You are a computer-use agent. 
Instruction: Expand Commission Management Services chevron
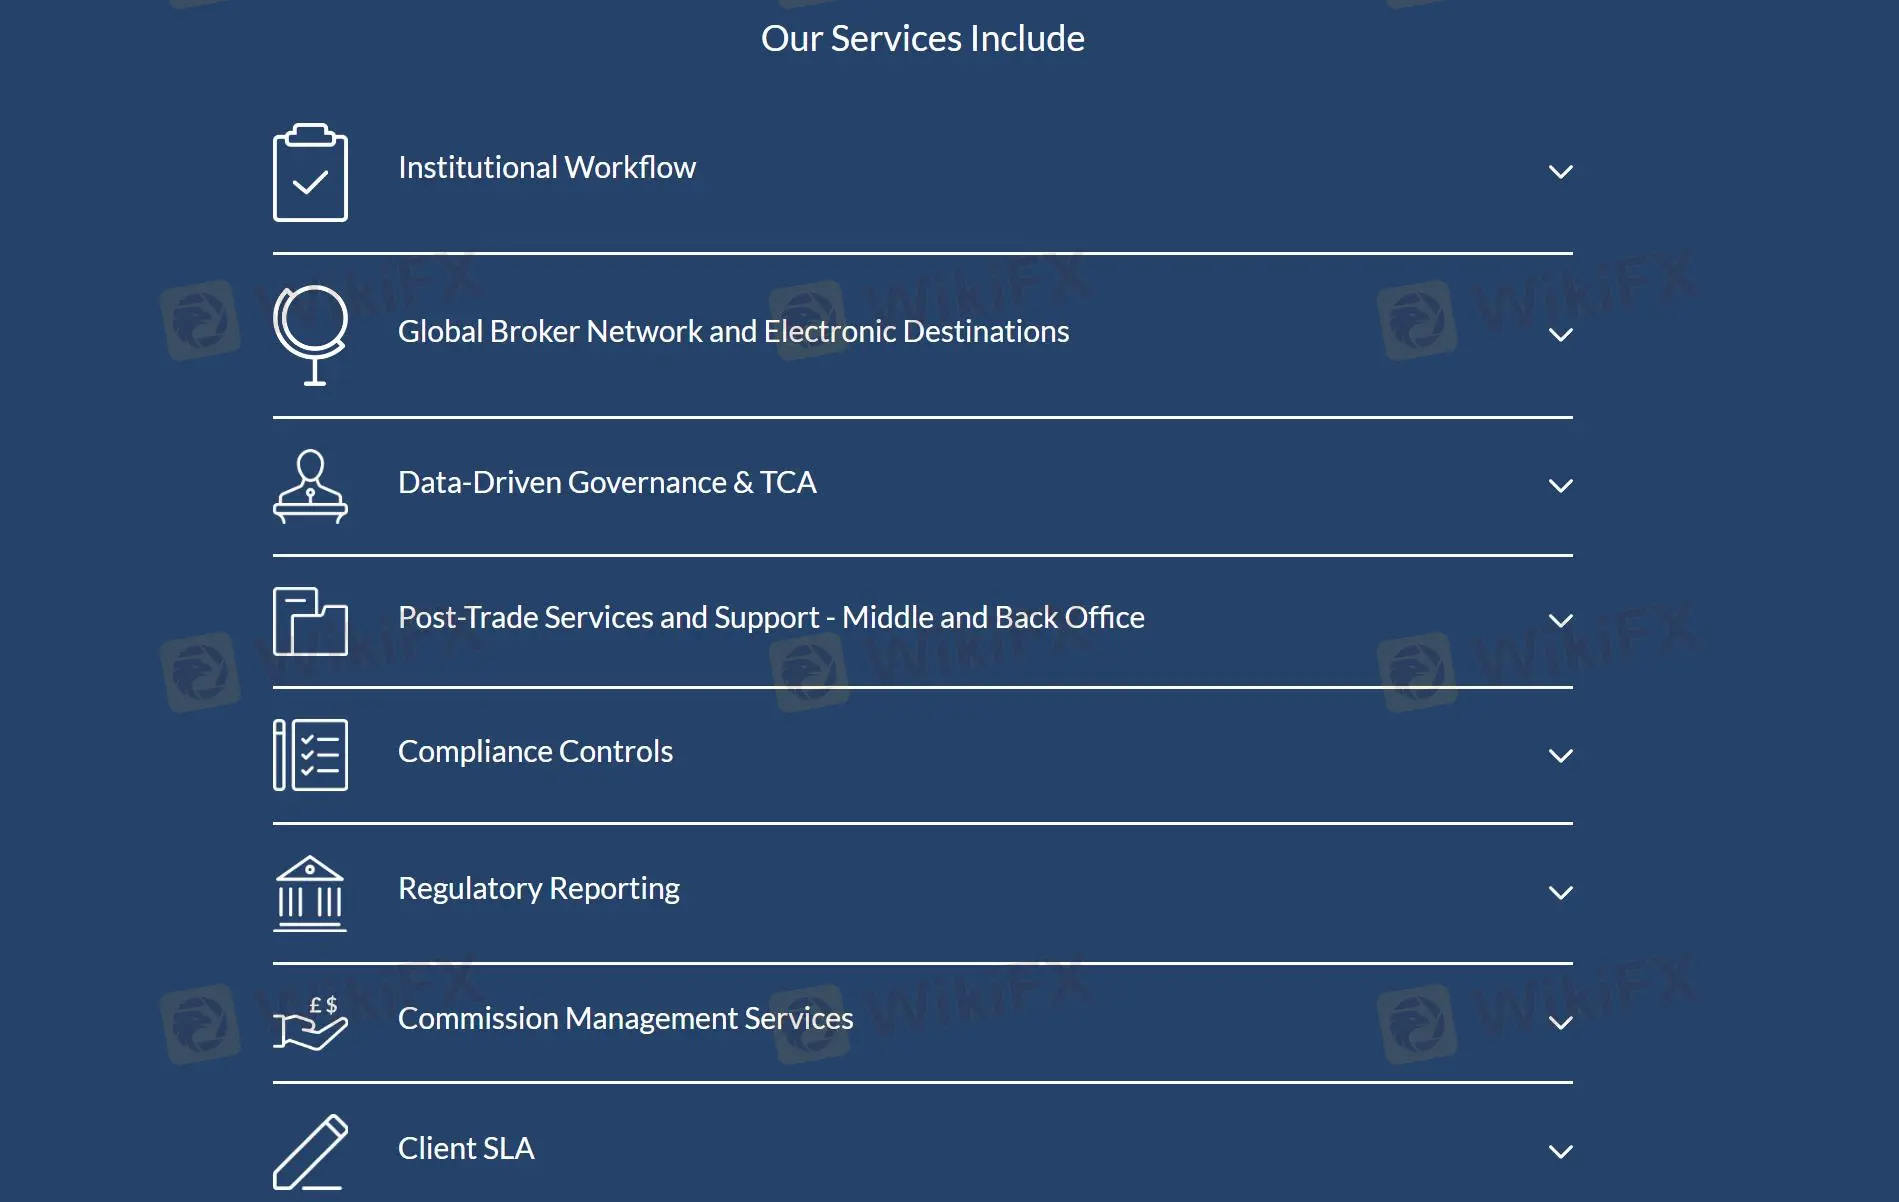point(1560,1023)
